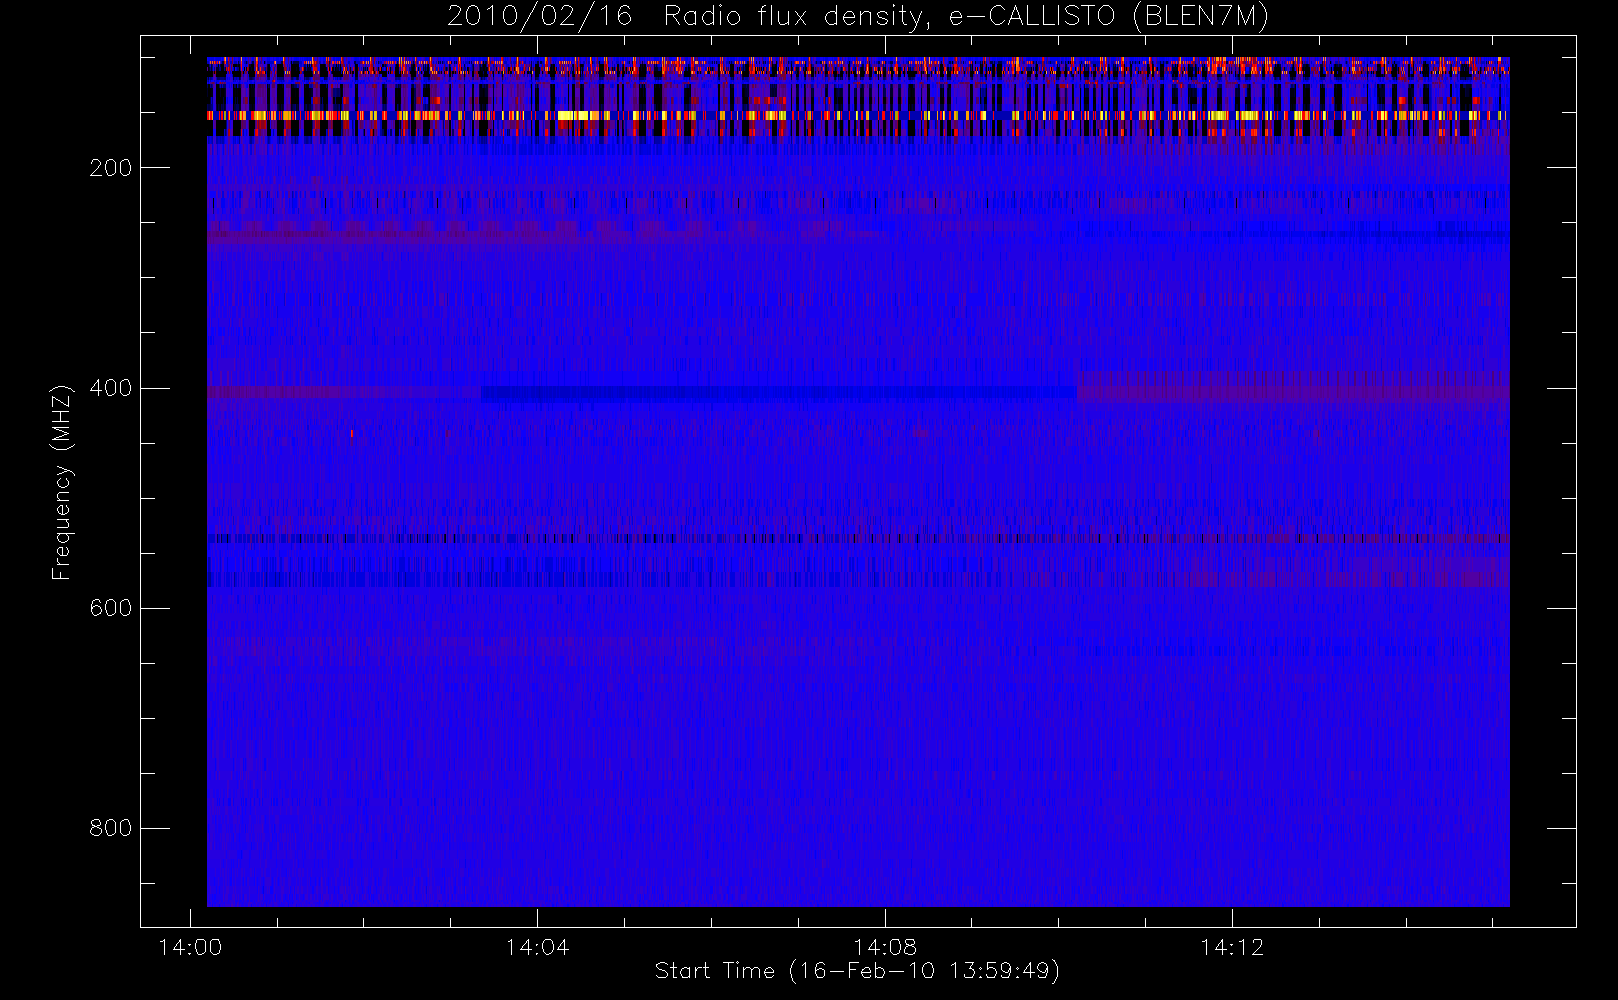This screenshot has width=1618, height=1000.
Task: Click the dark blue band at 400 MHz
Action: (x=779, y=394)
